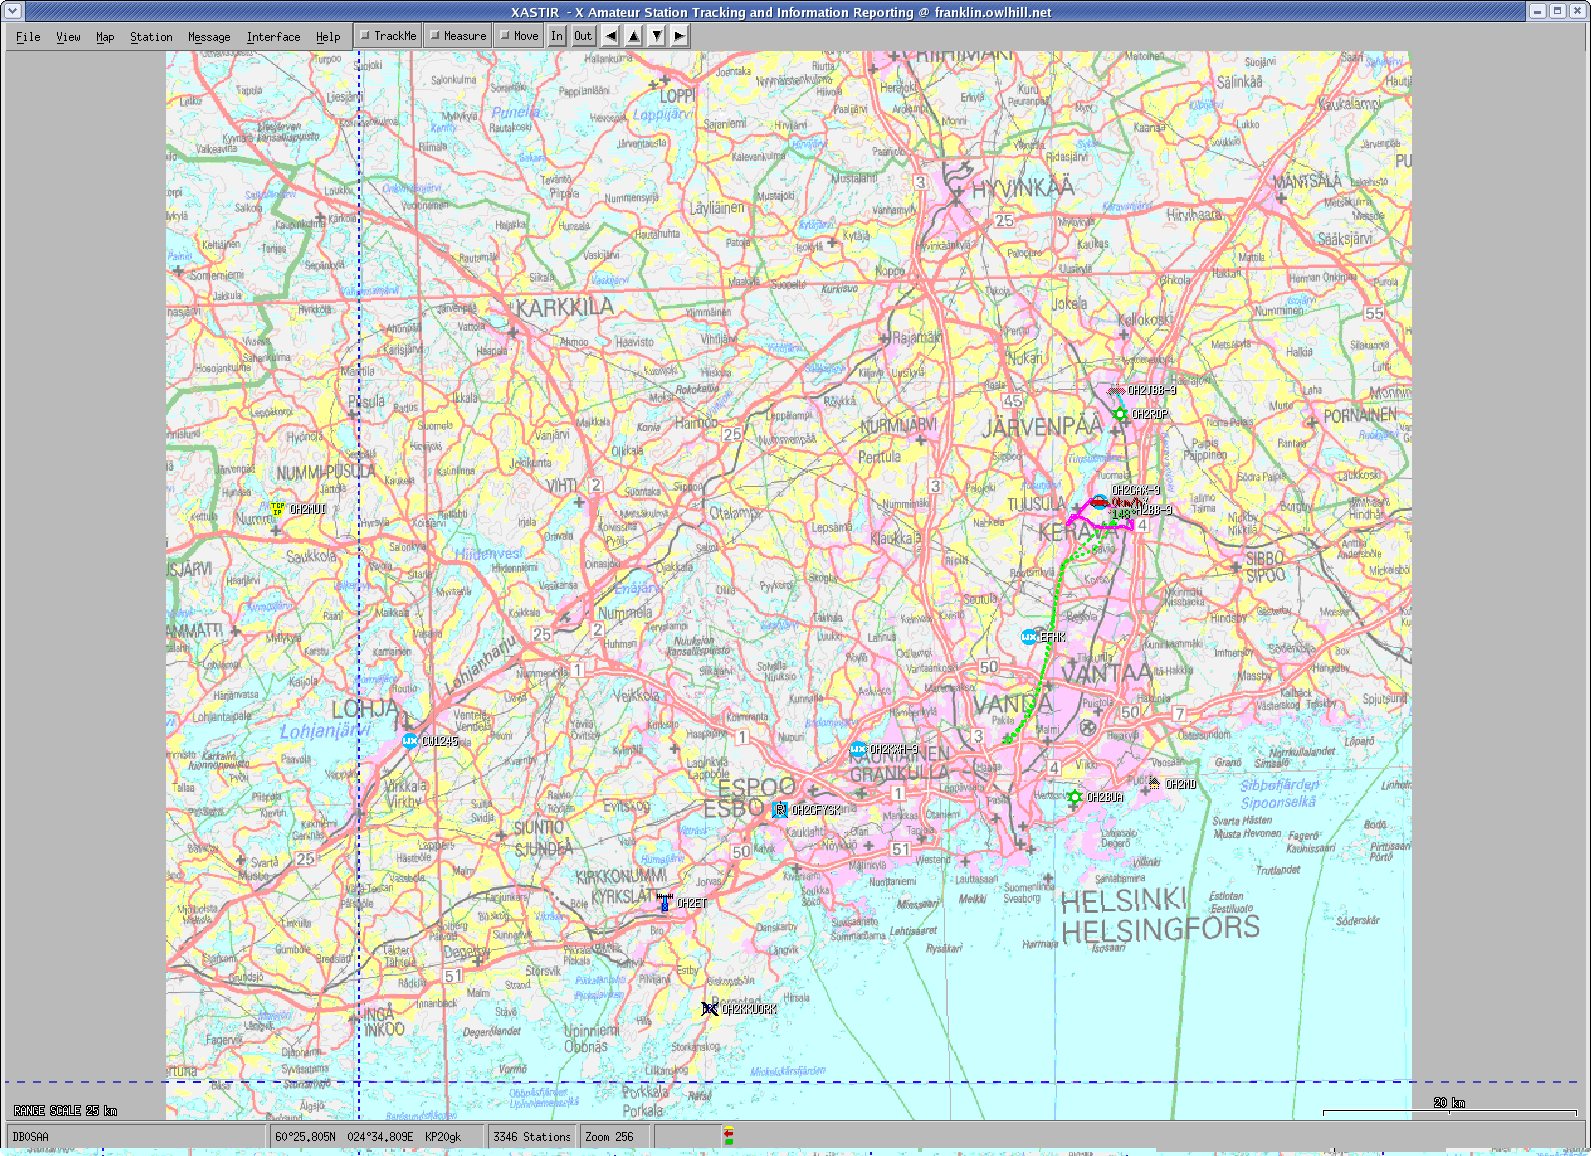The height and width of the screenshot is (1156, 1591).
Task: Click the HYVINKÄÄ label on the map
Action: pyautogui.click(x=1023, y=187)
